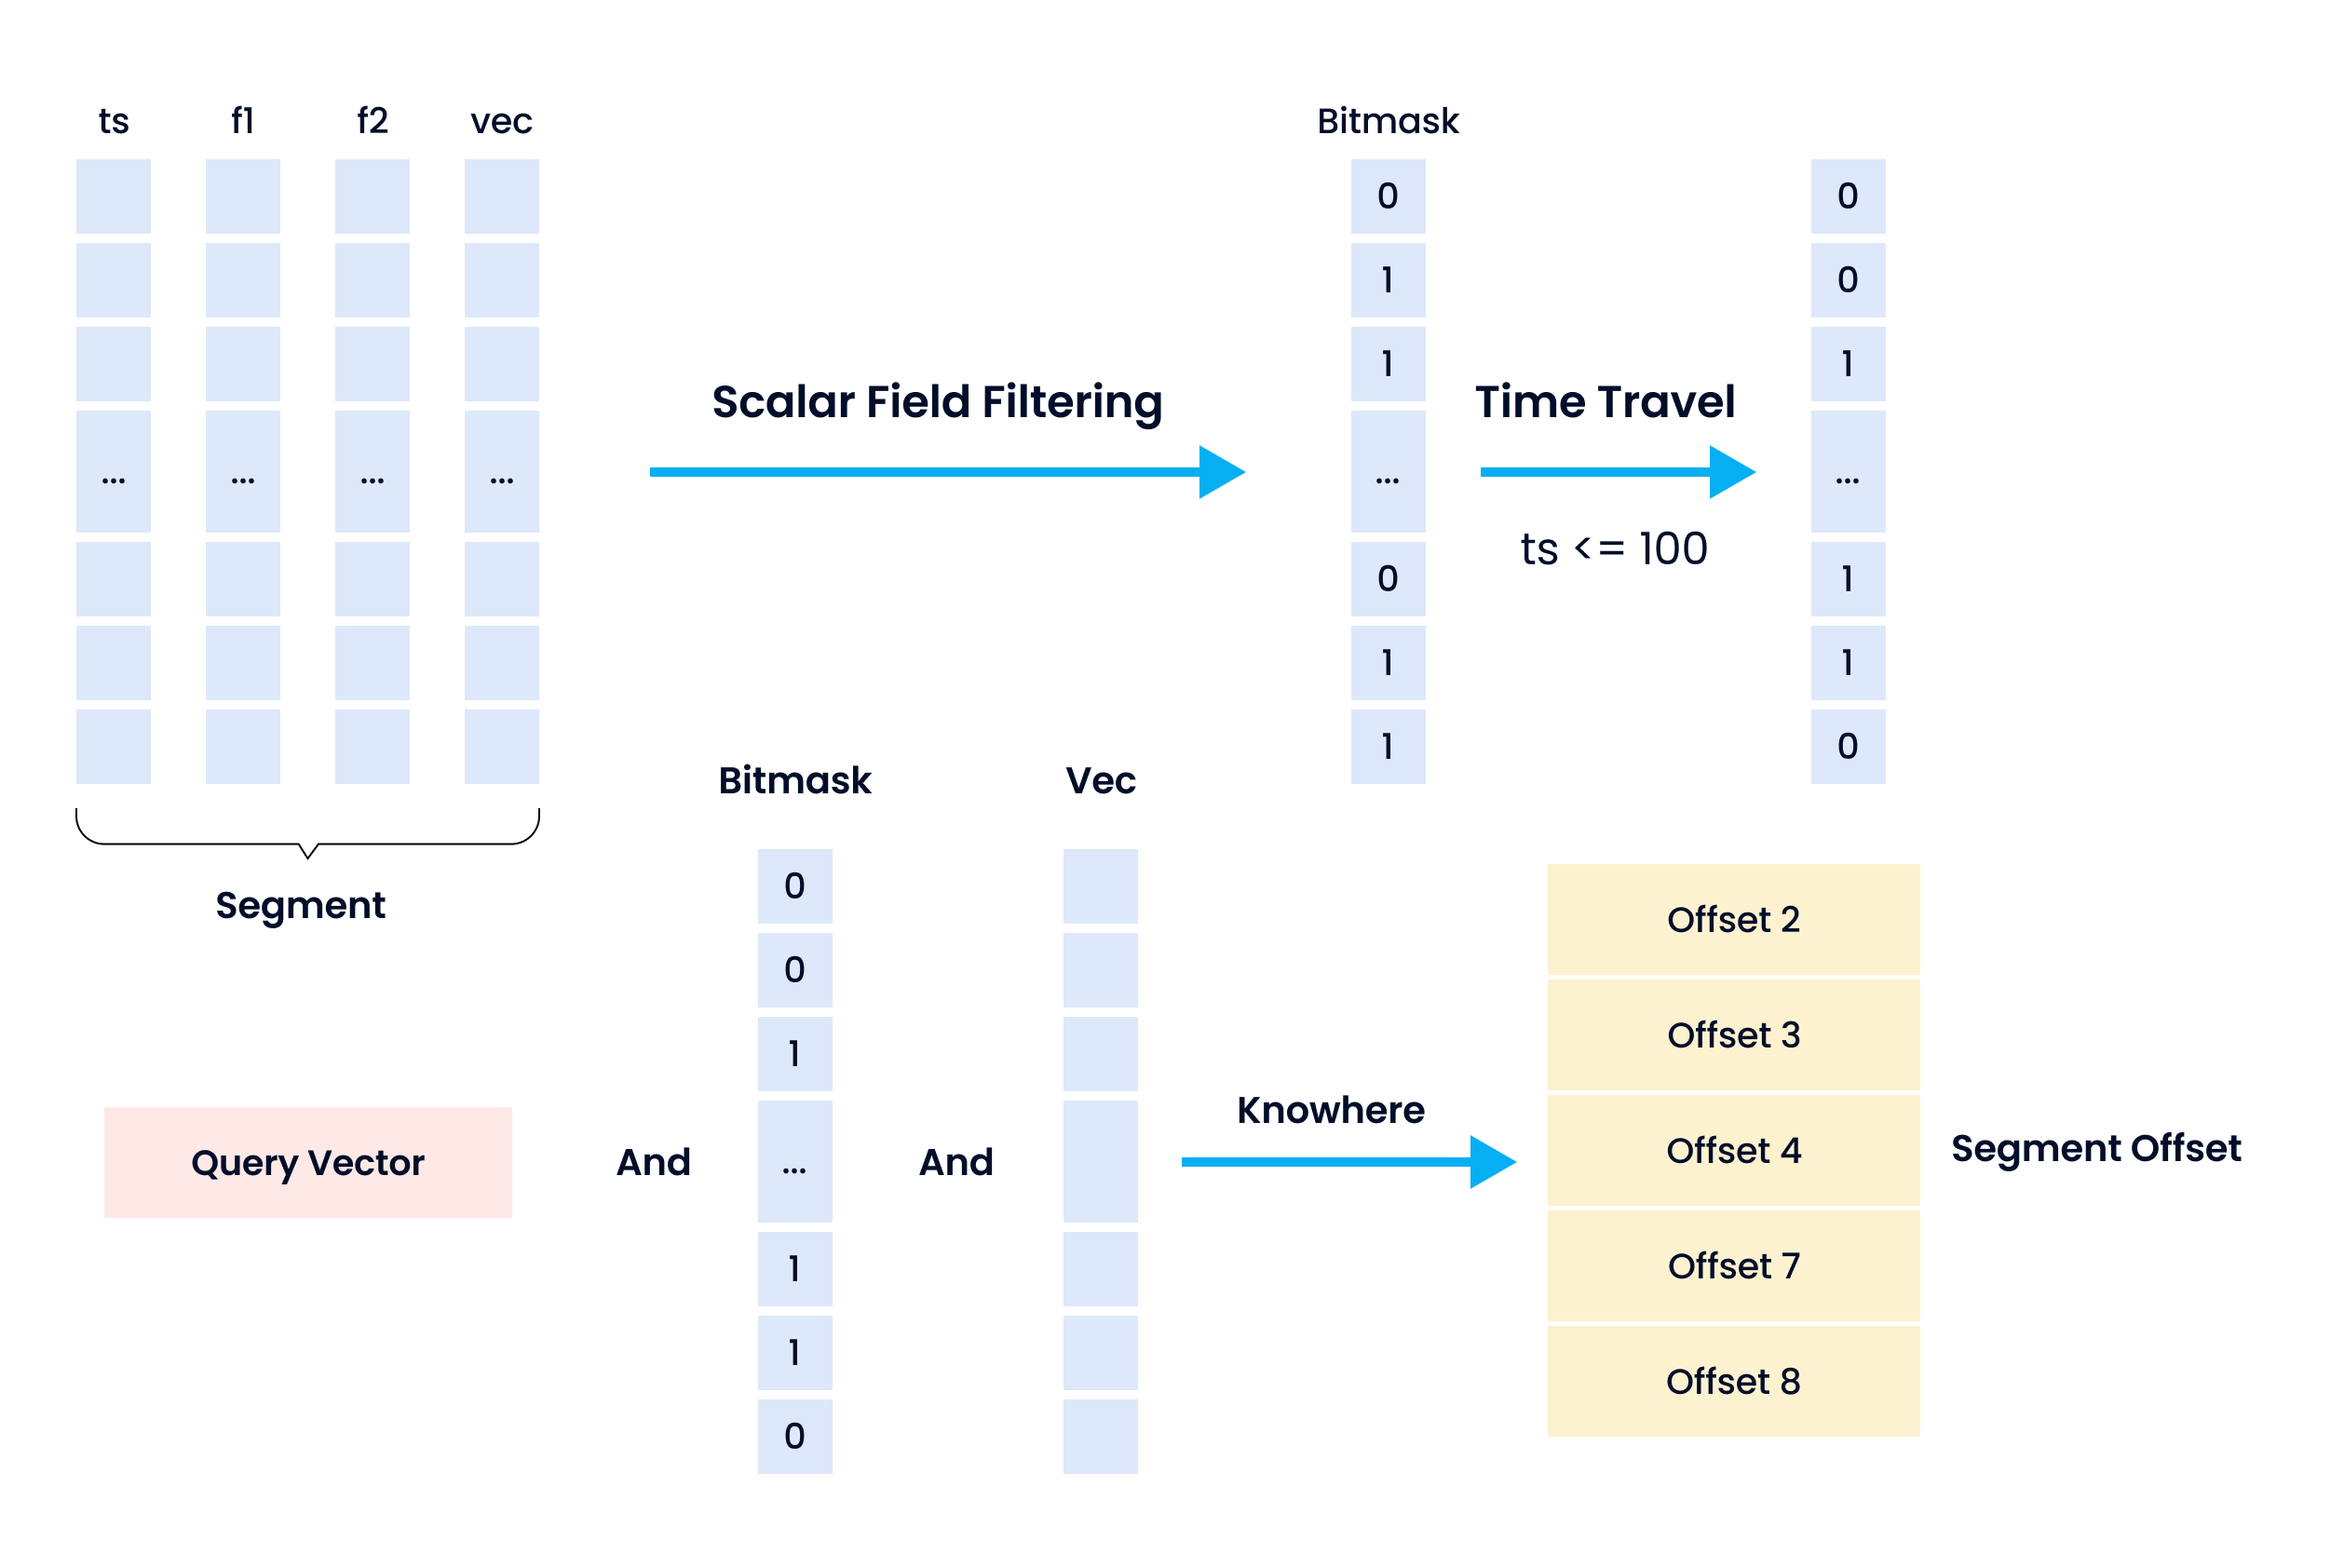This screenshot has width=2344, height=1568.
Task: Click the And right of Query Vector
Action: click(x=653, y=1162)
